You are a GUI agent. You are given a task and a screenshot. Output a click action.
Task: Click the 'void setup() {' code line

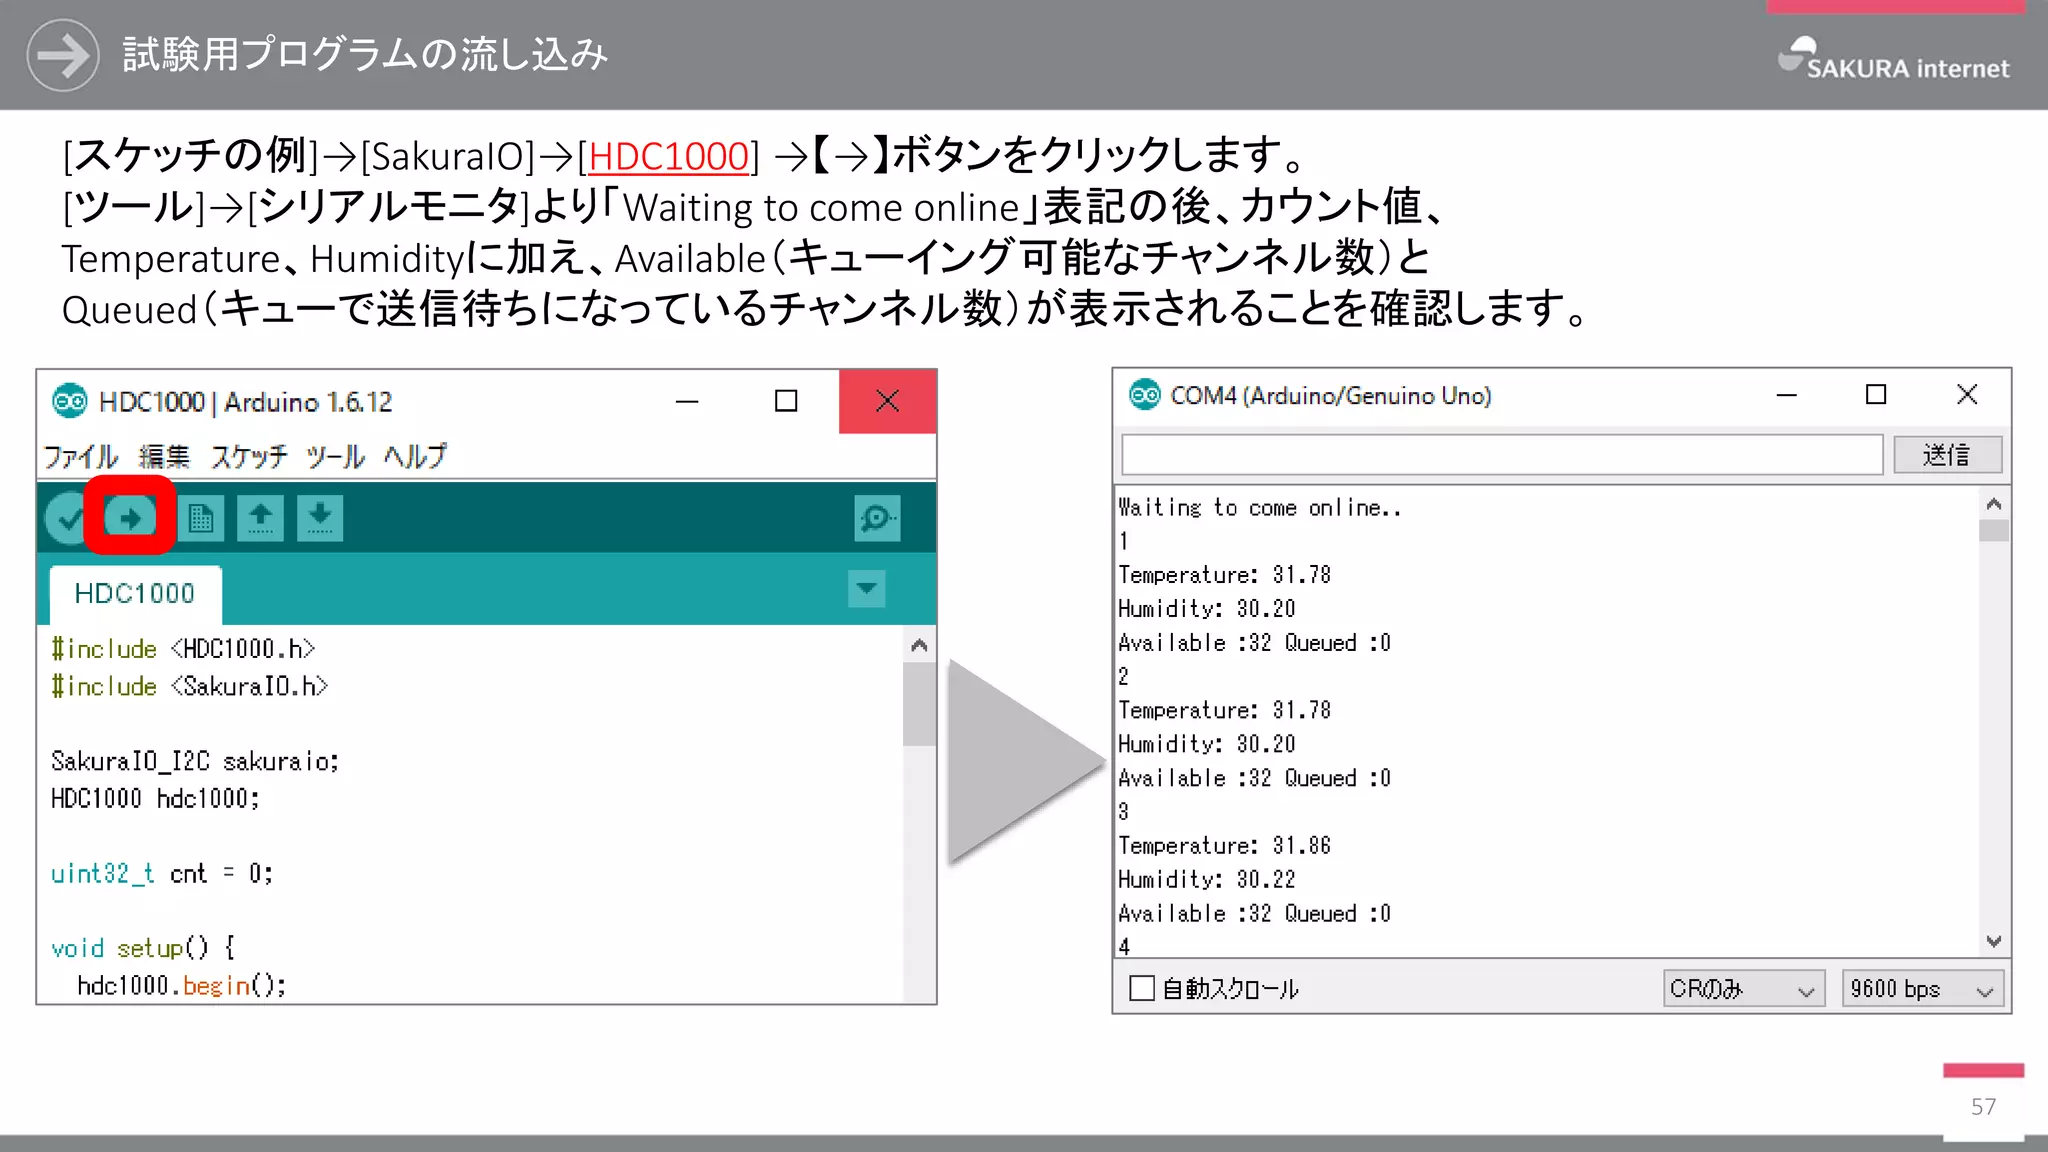coord(142,948)
